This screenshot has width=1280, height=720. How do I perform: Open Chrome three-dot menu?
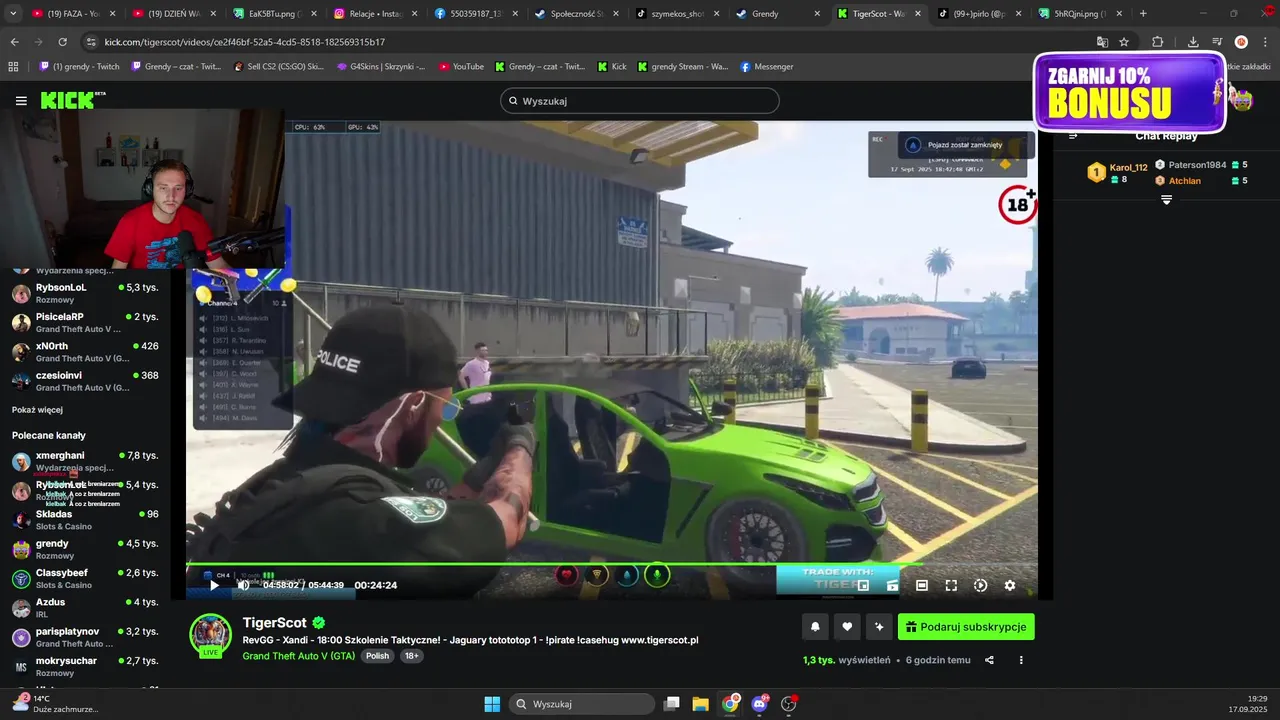tap(1265, 42)
